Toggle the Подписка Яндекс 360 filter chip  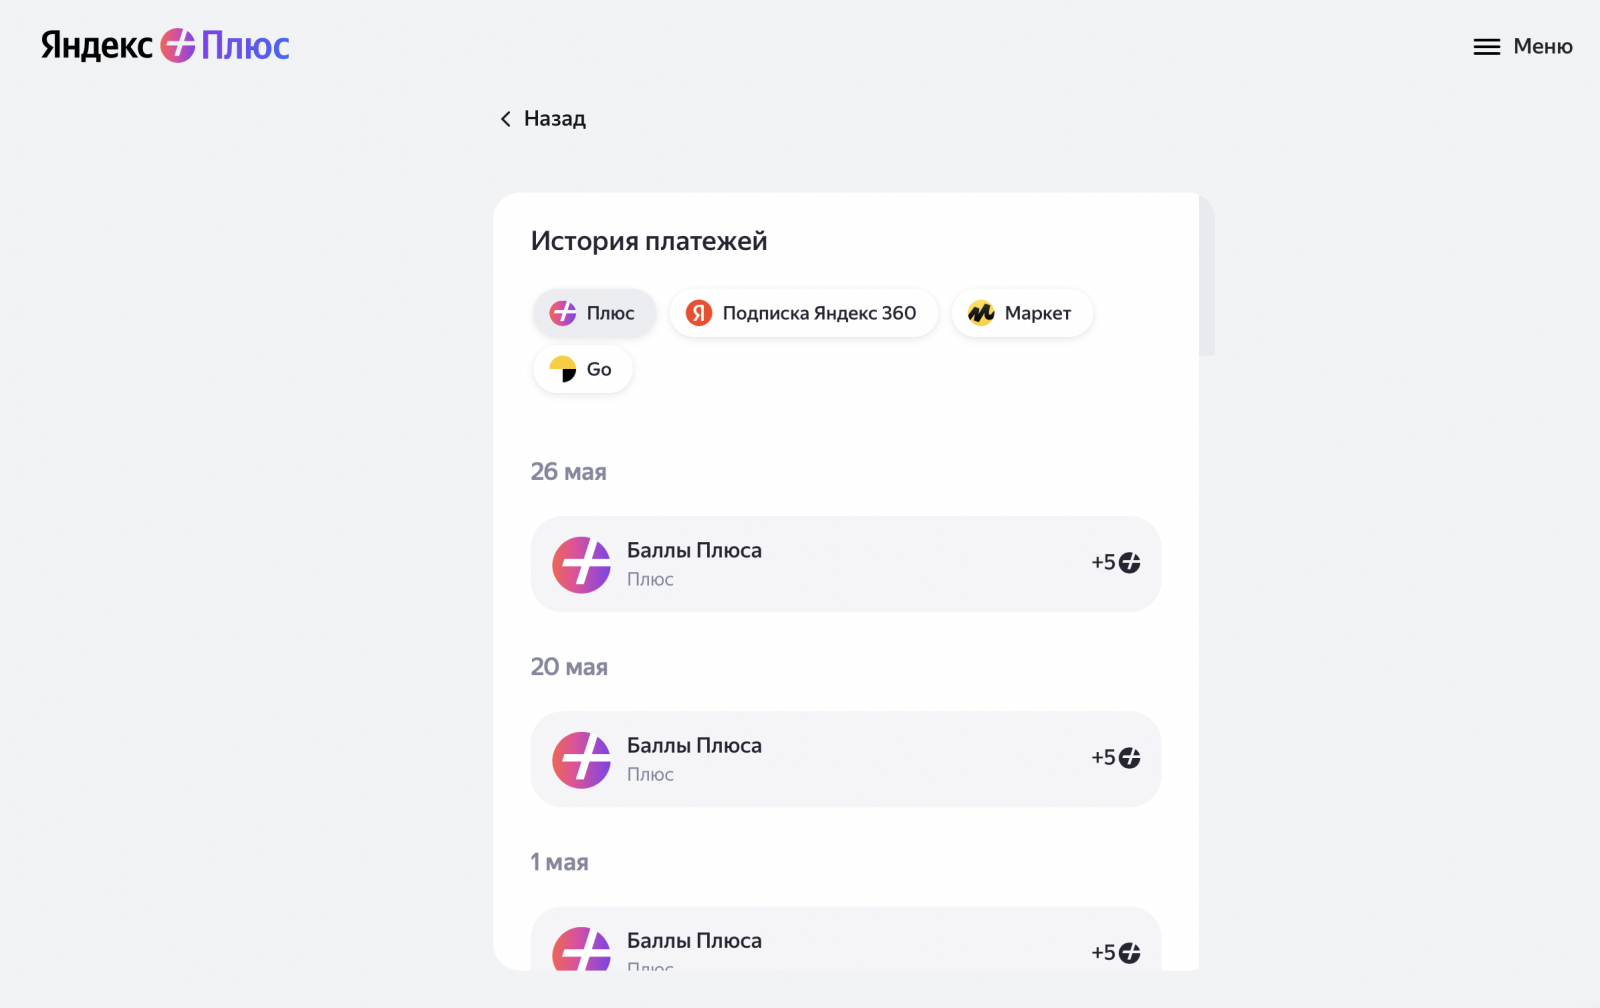click(x=803, y=313)
